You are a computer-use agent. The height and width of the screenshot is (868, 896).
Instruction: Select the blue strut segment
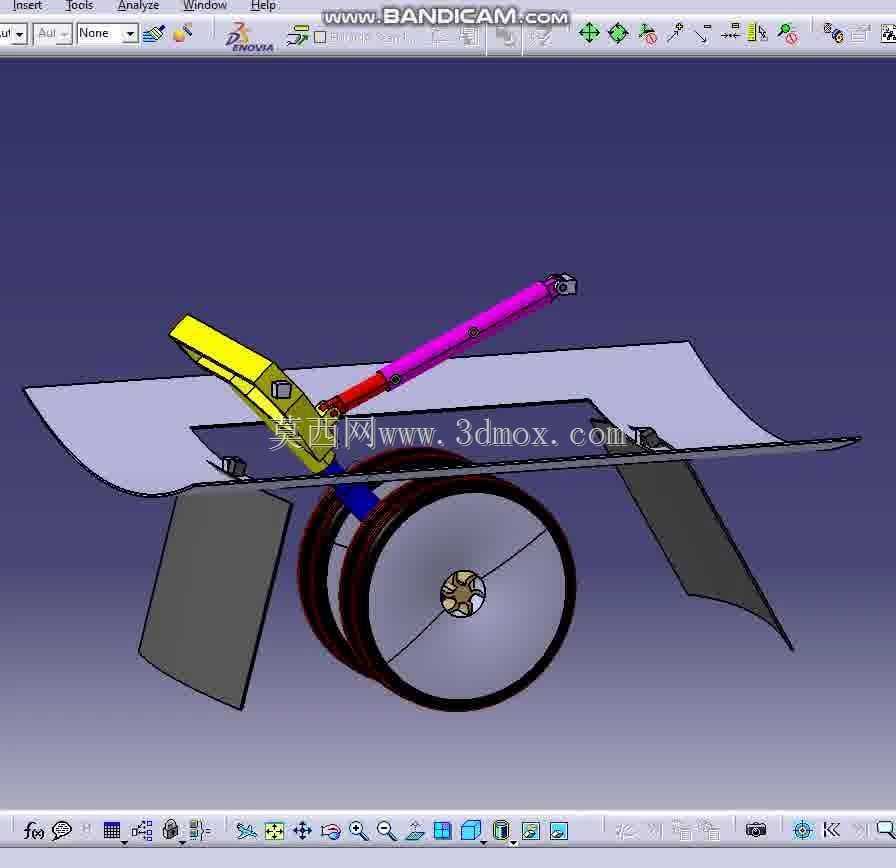357,497
